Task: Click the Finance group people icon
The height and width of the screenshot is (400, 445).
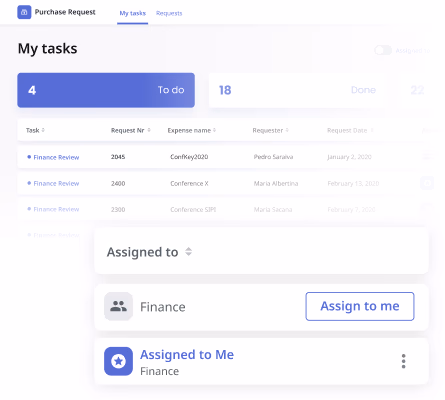Action: (x=118, y=306)
